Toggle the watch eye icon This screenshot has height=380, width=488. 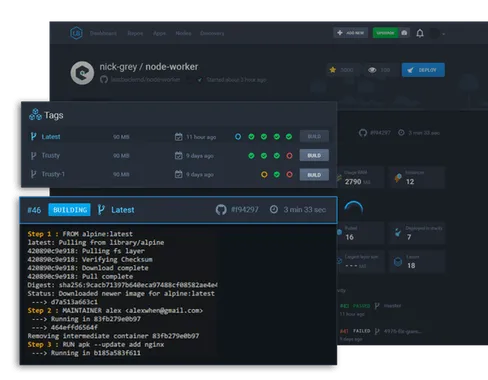372,70
